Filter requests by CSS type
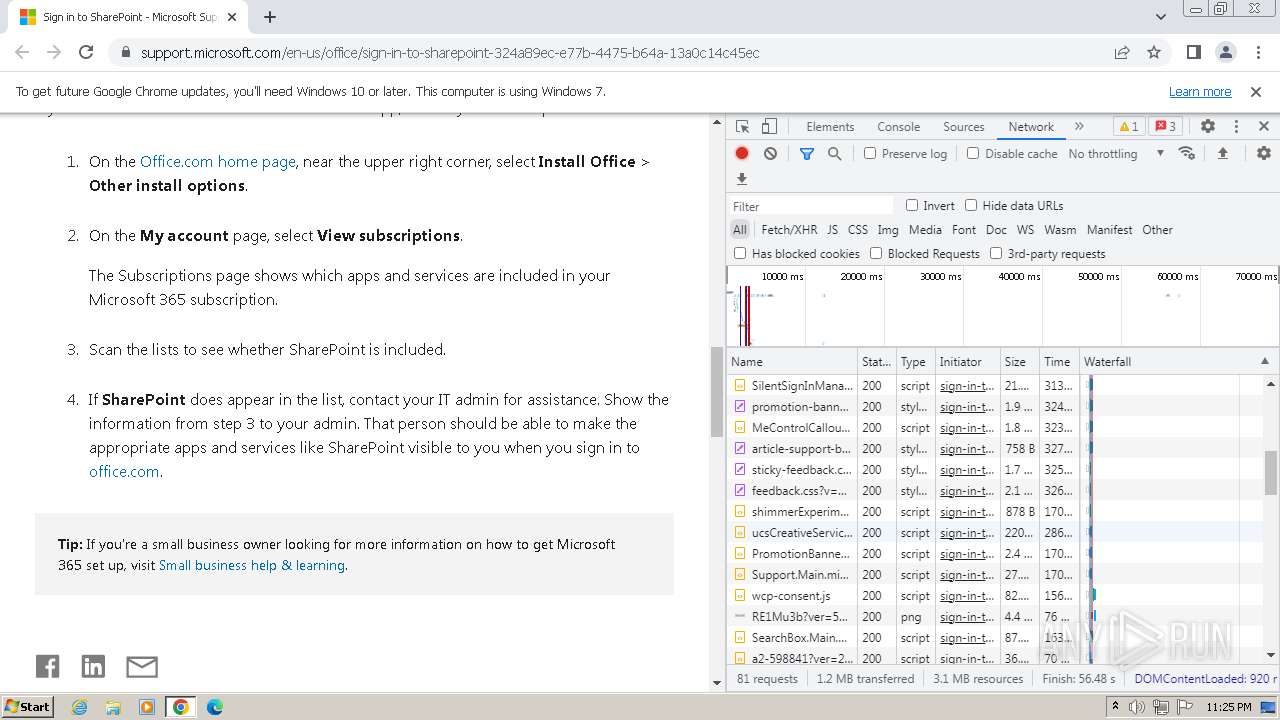 [x=858, y=229]
